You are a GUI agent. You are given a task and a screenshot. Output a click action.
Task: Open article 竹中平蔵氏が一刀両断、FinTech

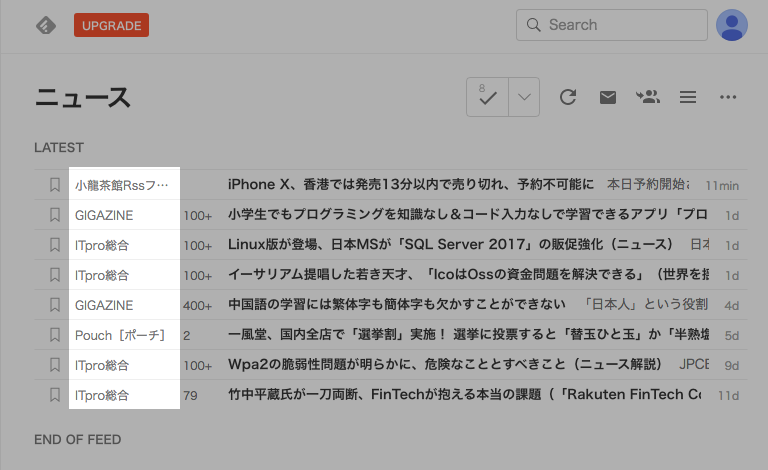[x=464, y=395]
